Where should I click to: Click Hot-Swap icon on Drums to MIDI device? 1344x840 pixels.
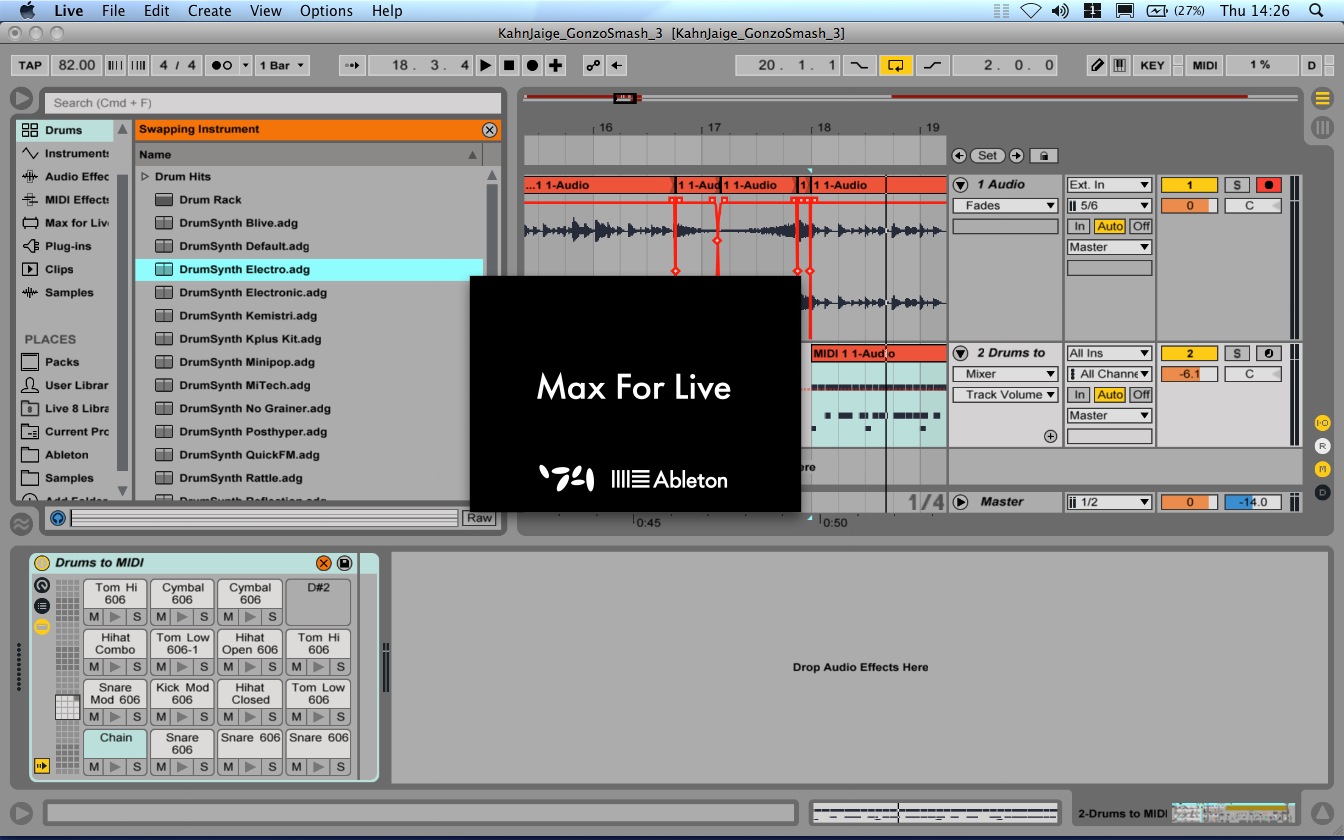tap(323, 564)
